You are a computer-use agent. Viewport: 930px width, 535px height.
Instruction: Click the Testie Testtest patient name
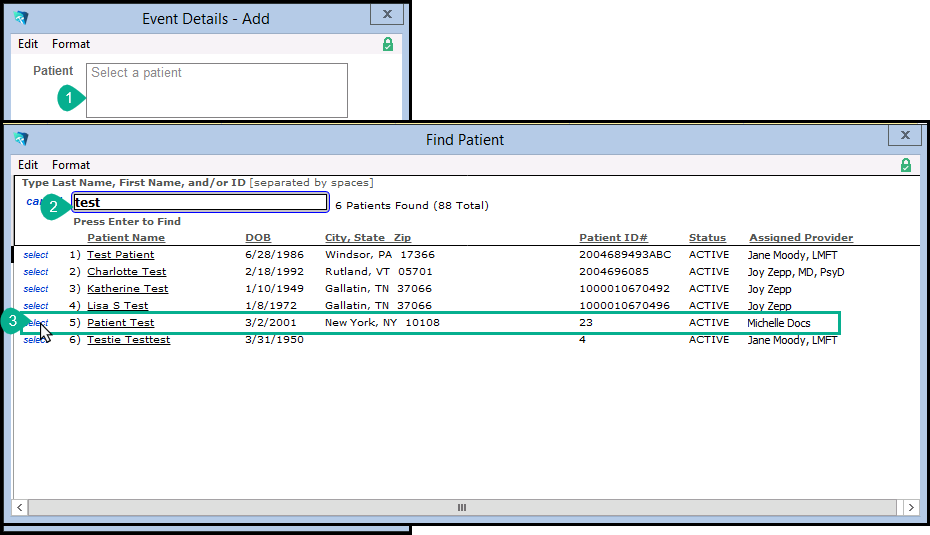click(128, 340)
